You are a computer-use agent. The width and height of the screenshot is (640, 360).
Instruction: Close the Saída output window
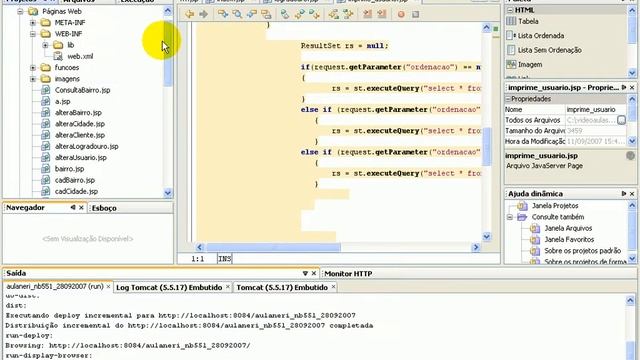313,273
